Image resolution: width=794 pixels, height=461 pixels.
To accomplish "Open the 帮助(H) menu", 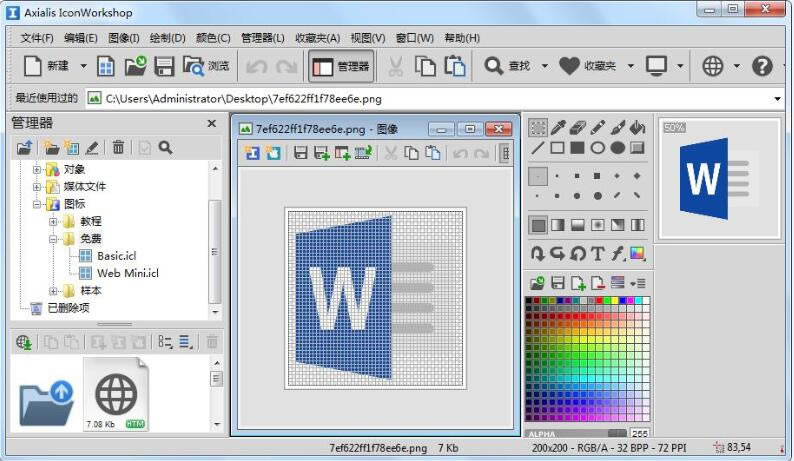I will point(462,38).
